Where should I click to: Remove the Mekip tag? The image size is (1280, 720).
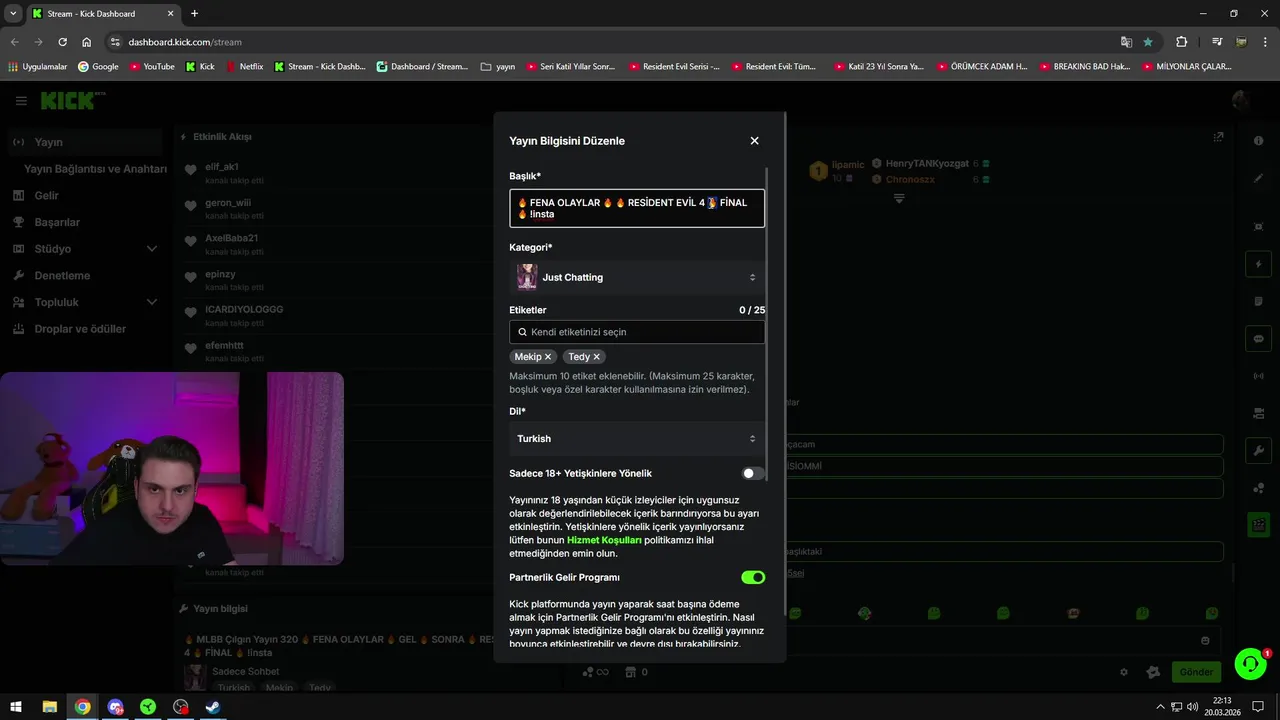pos(548,357)
